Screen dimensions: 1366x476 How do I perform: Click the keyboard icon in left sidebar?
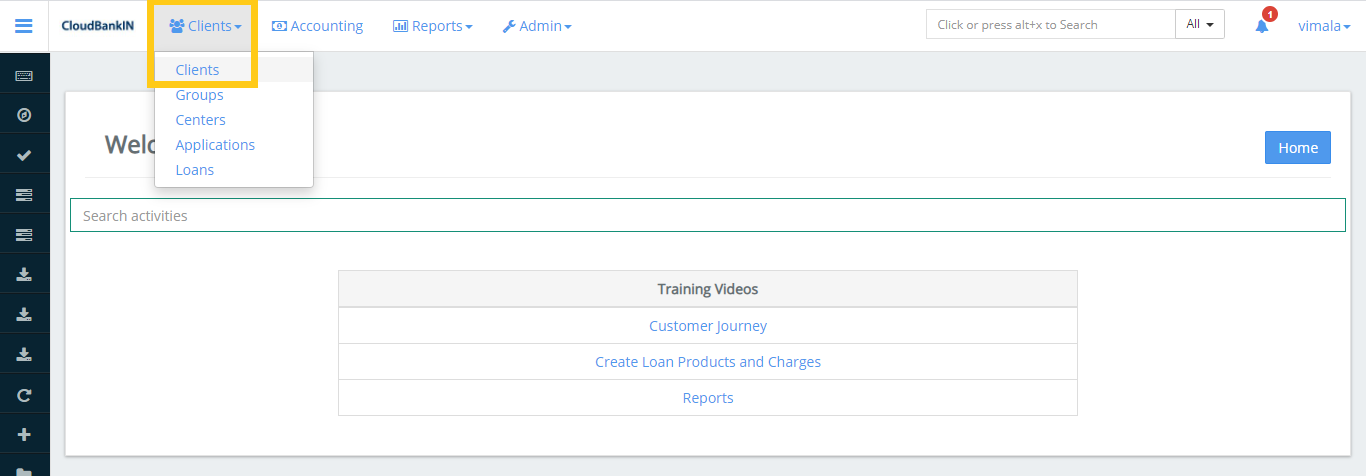coord(24,76)
